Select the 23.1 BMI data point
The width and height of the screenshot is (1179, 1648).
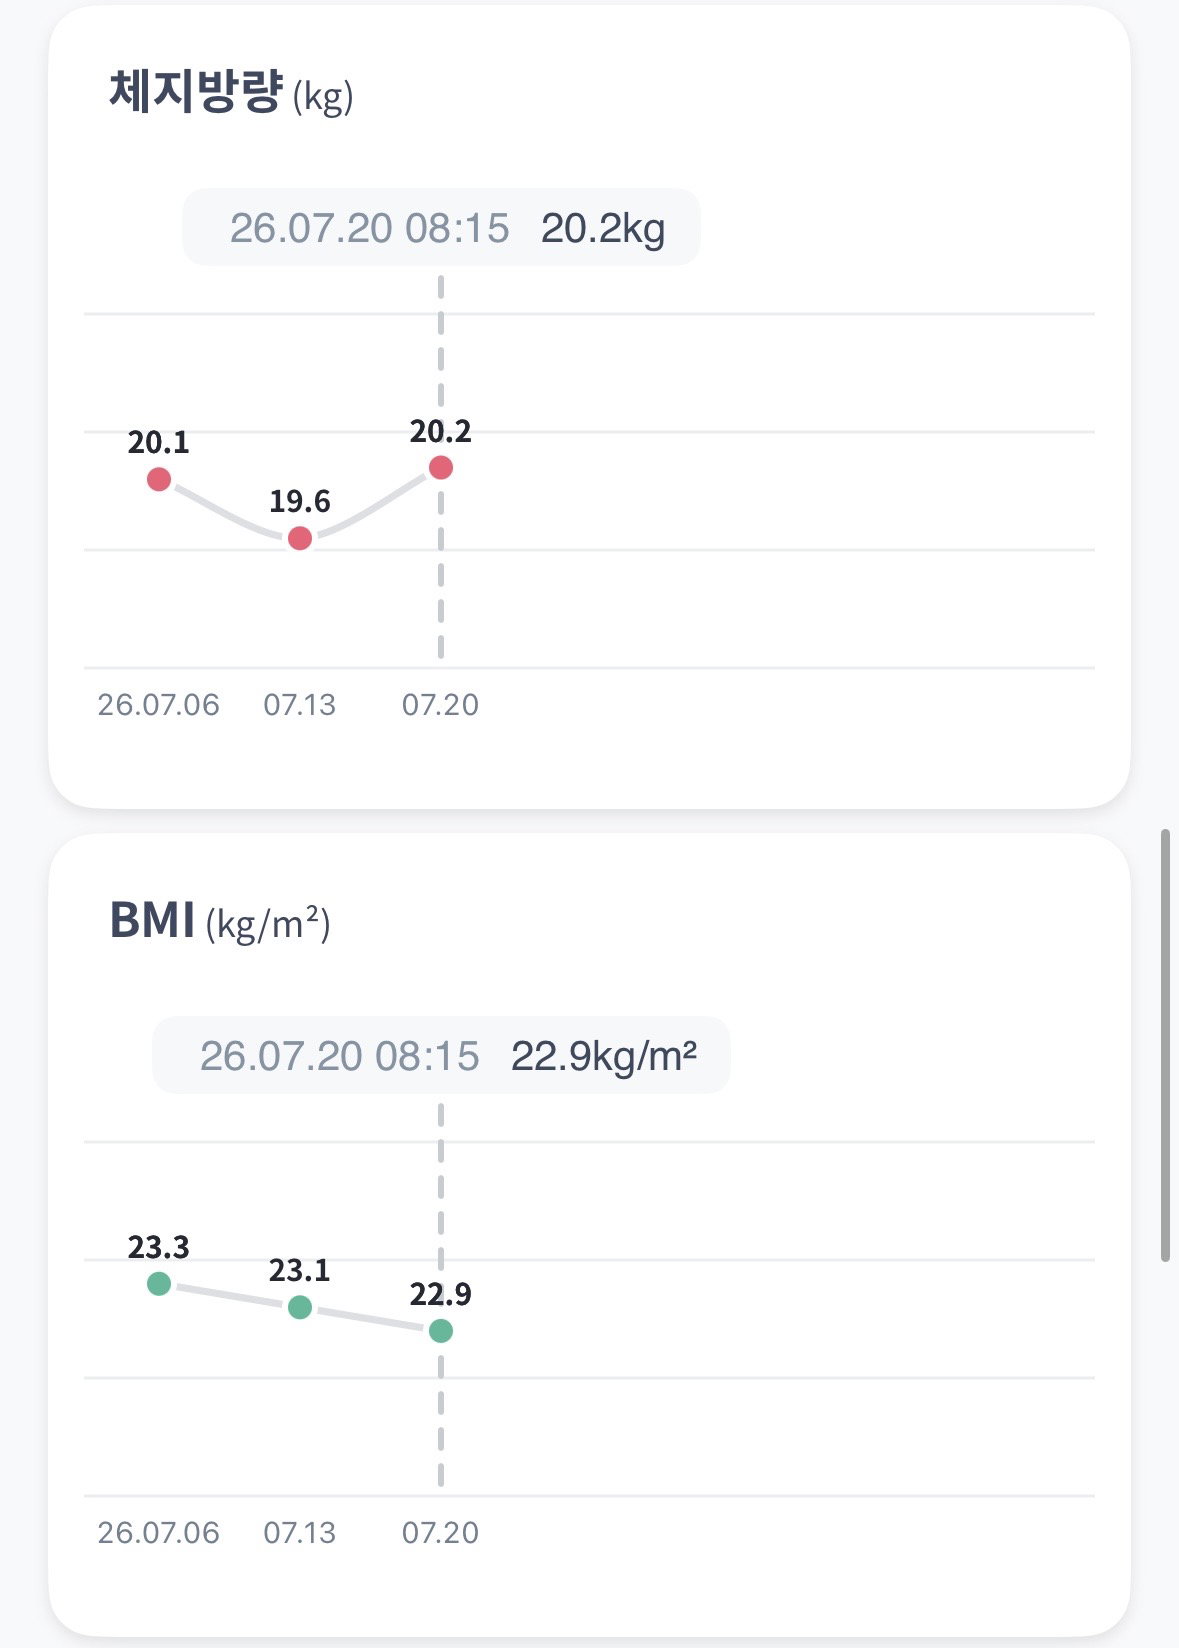click(x=300, y=1307)
